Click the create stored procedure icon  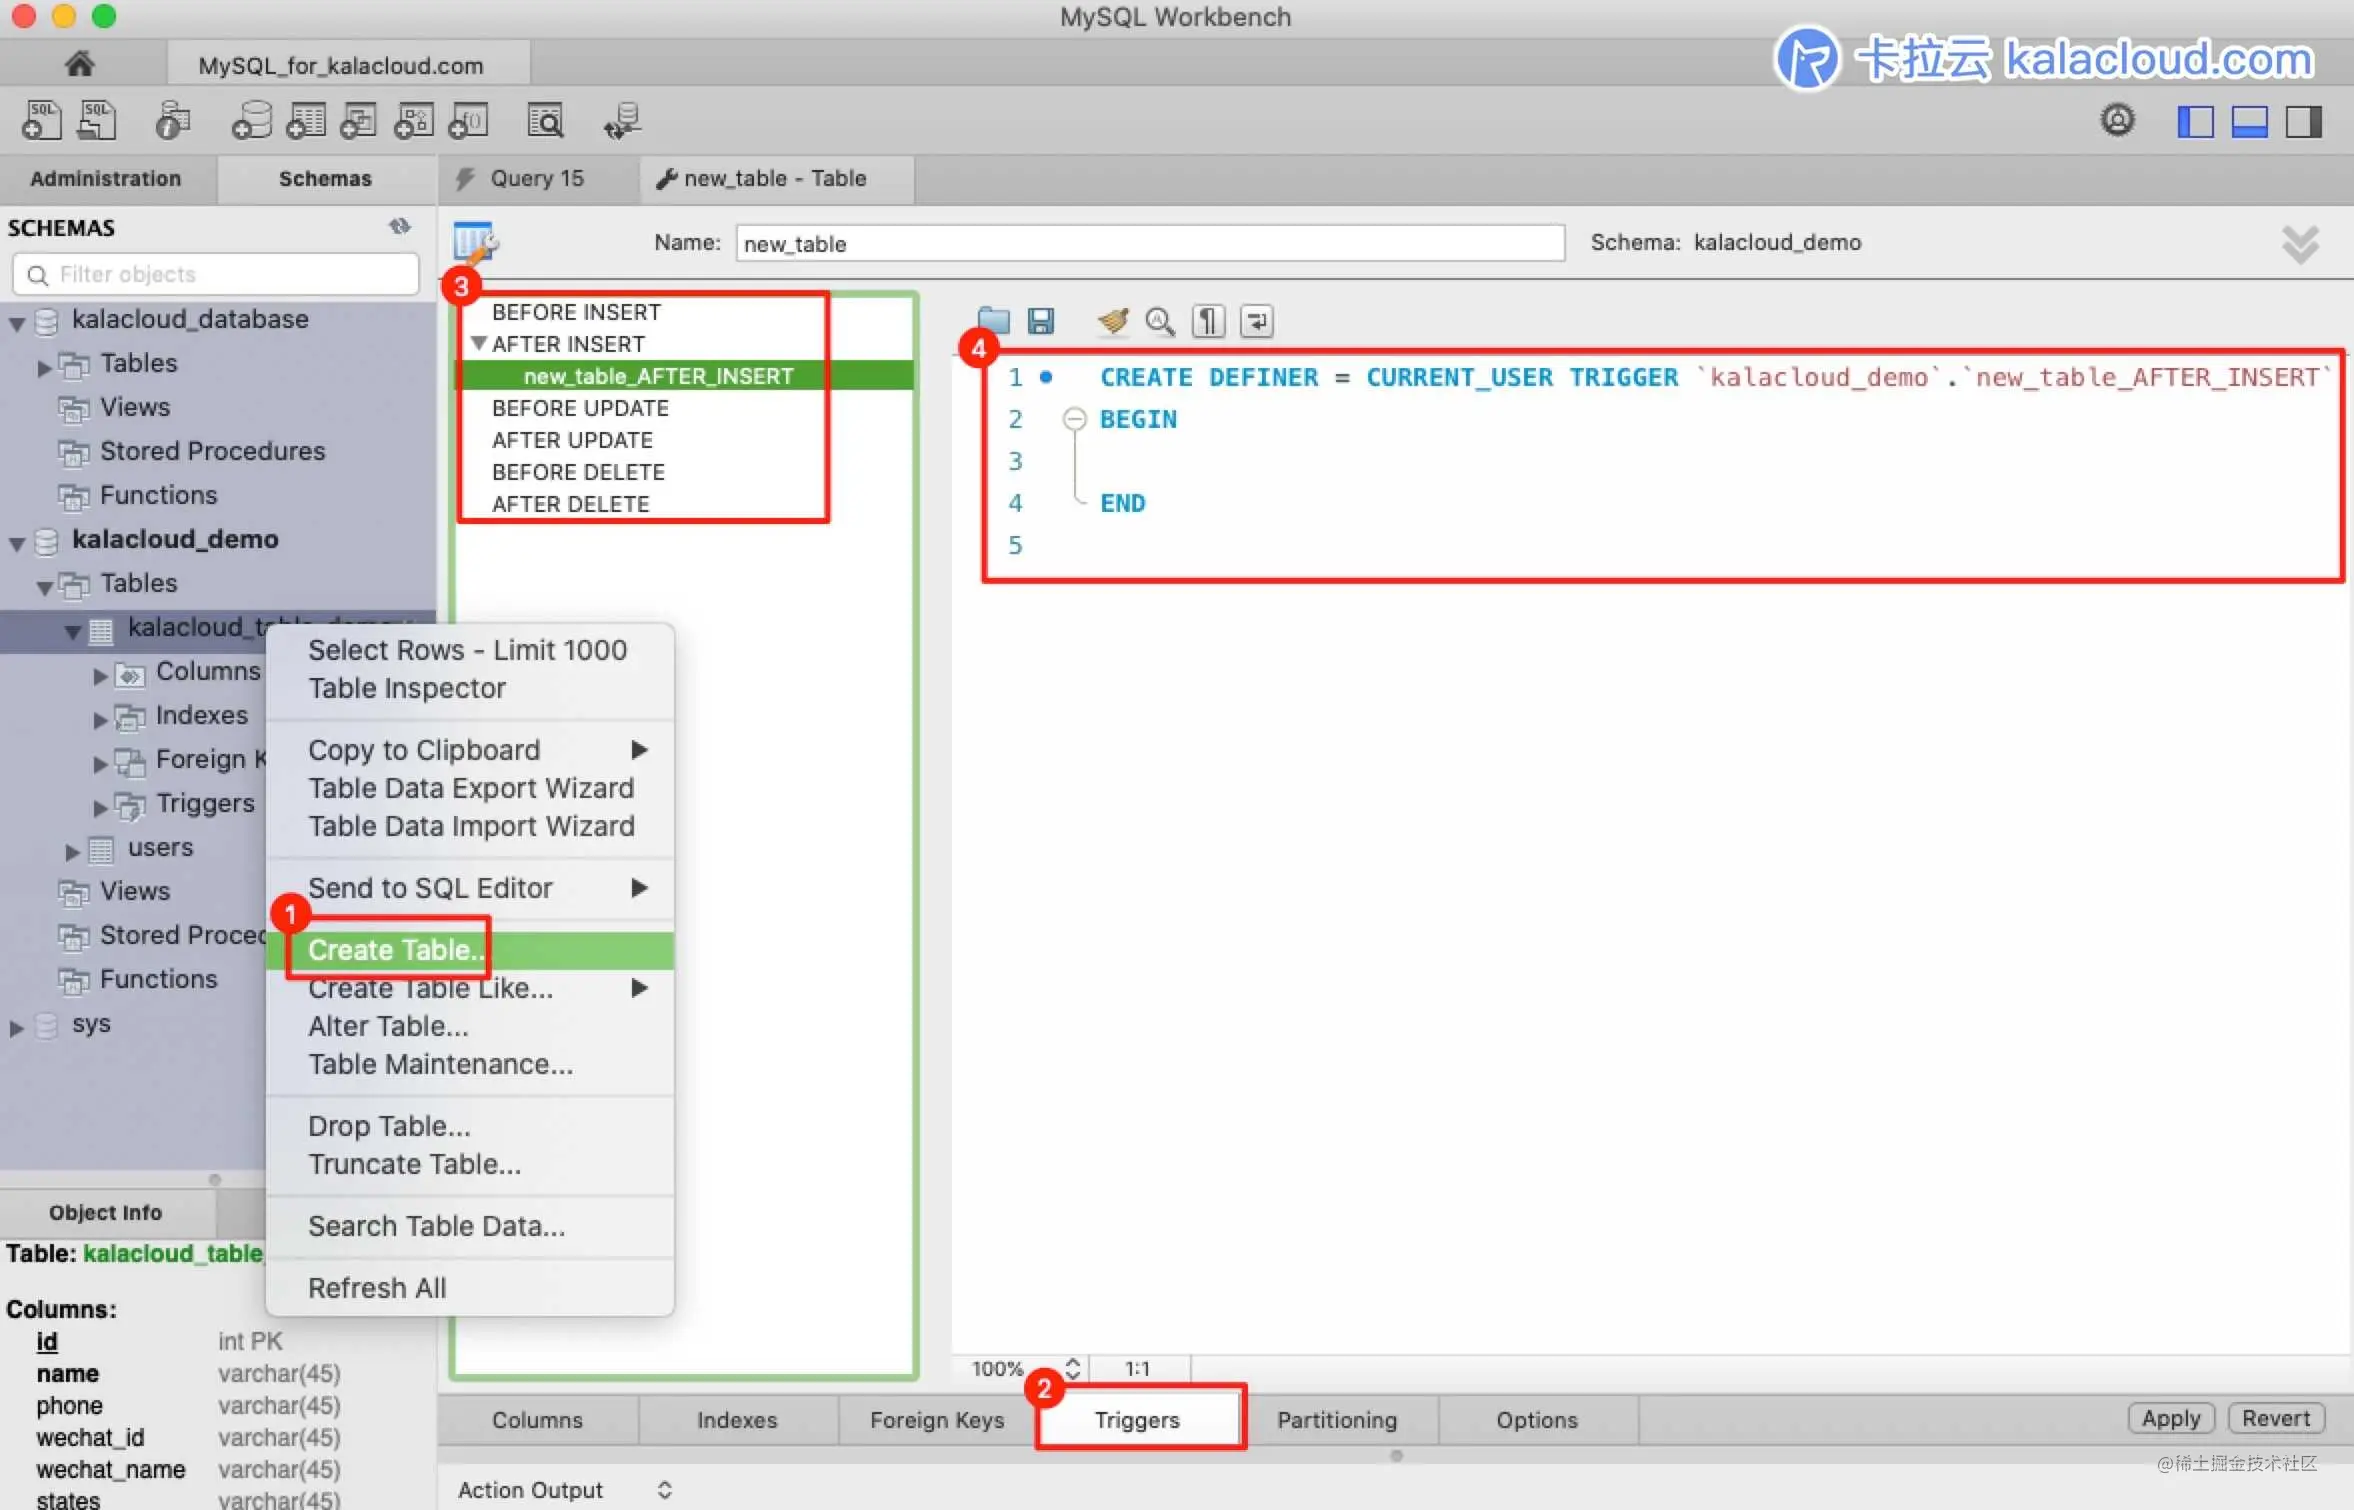pyautogui.click(x=413, y=121)
